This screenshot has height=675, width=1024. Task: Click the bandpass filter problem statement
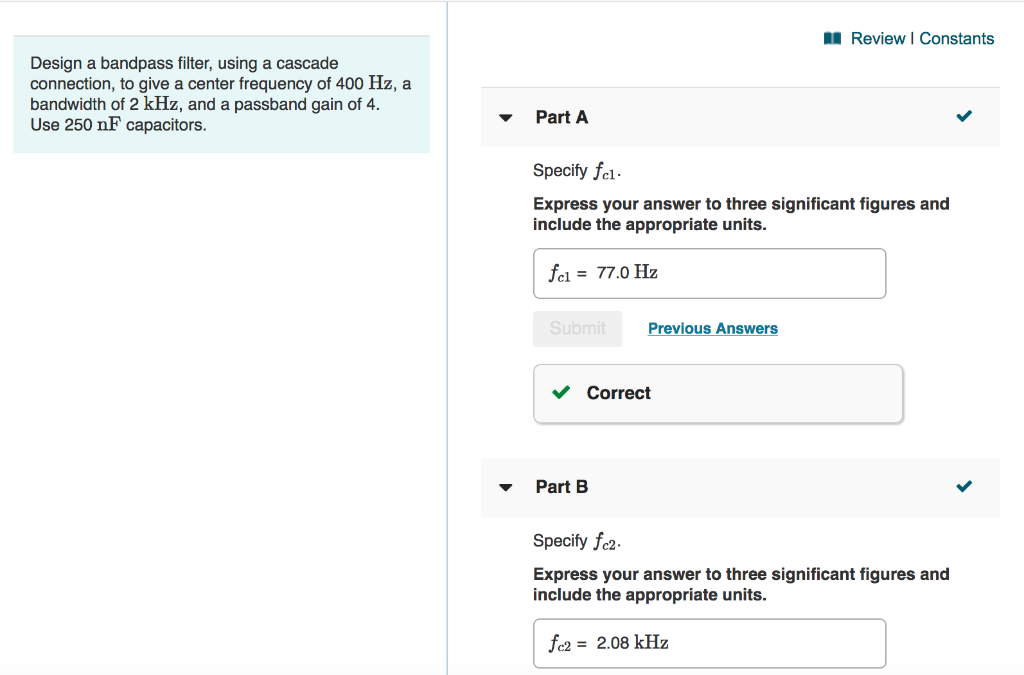[x=221, y=94]
